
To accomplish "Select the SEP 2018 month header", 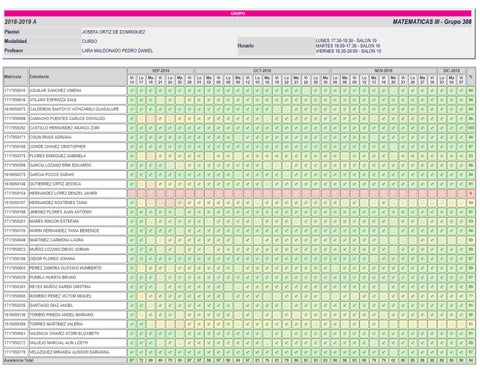I will pos(161,71).
